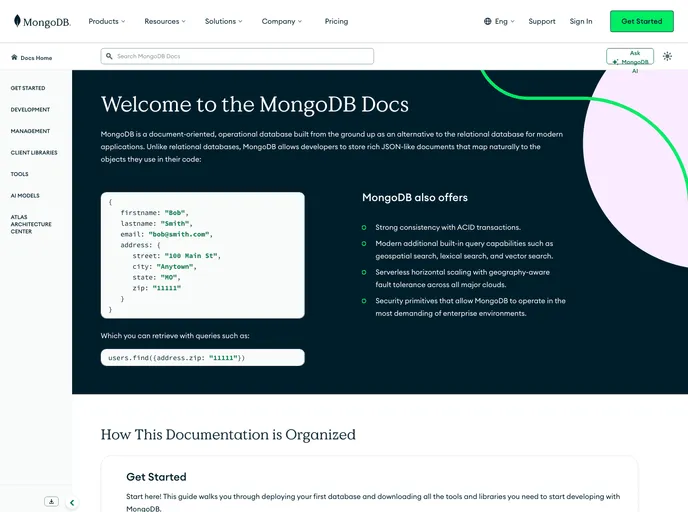Screen dimensions: 688x512
Task: Click Sign In
Action: tap(580, 21)
